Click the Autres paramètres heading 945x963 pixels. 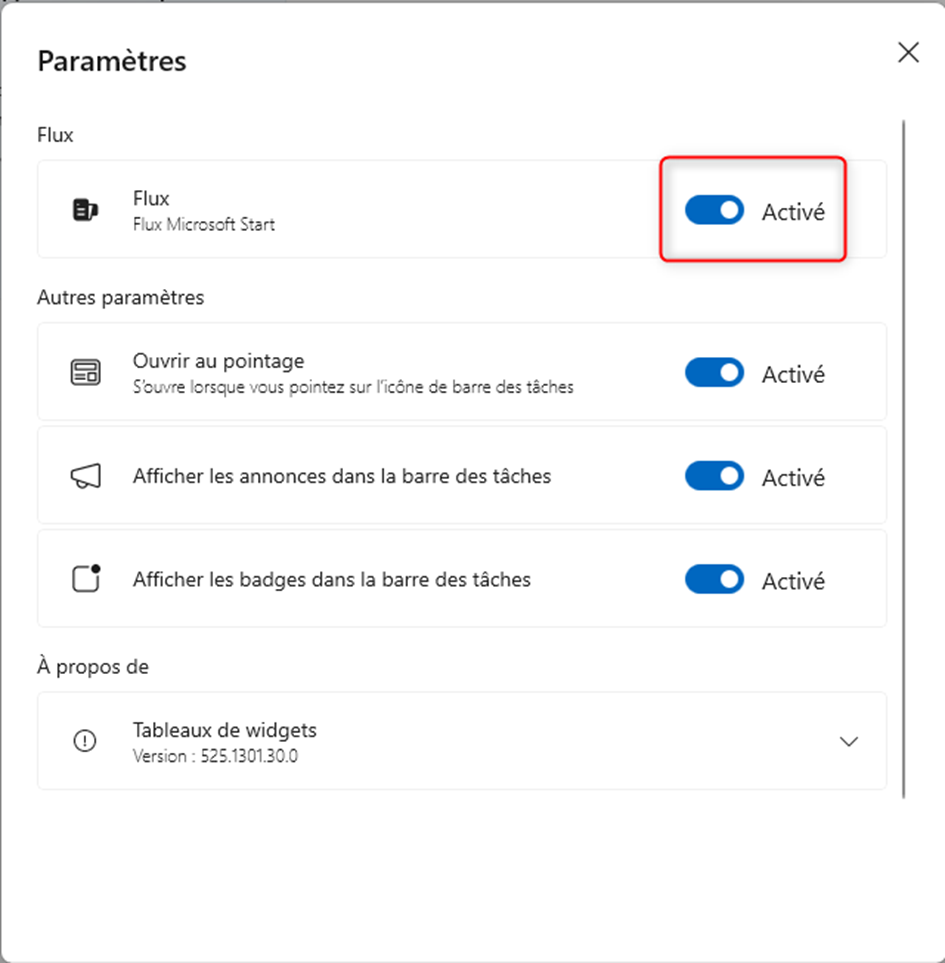click(x=108, y=297)
